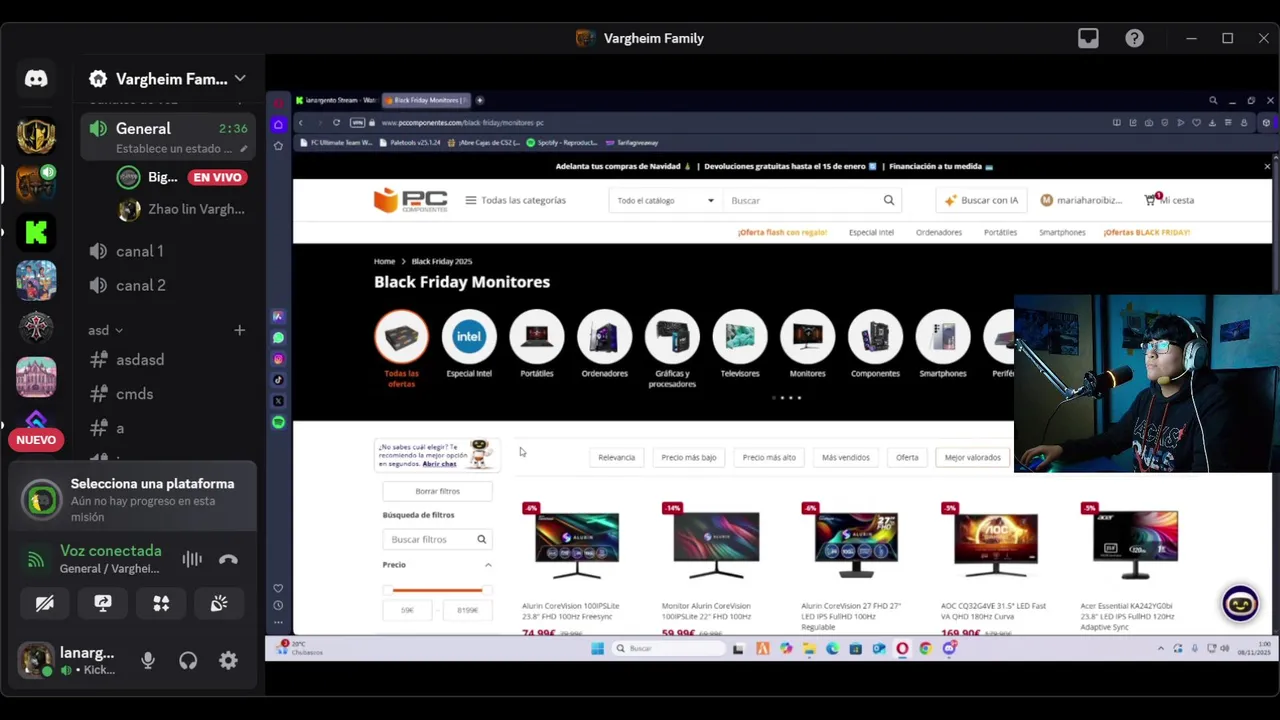Open Discord user settings gear
Image resolution: width=1280 pixels, height=720 pixels.
point(228,660)
